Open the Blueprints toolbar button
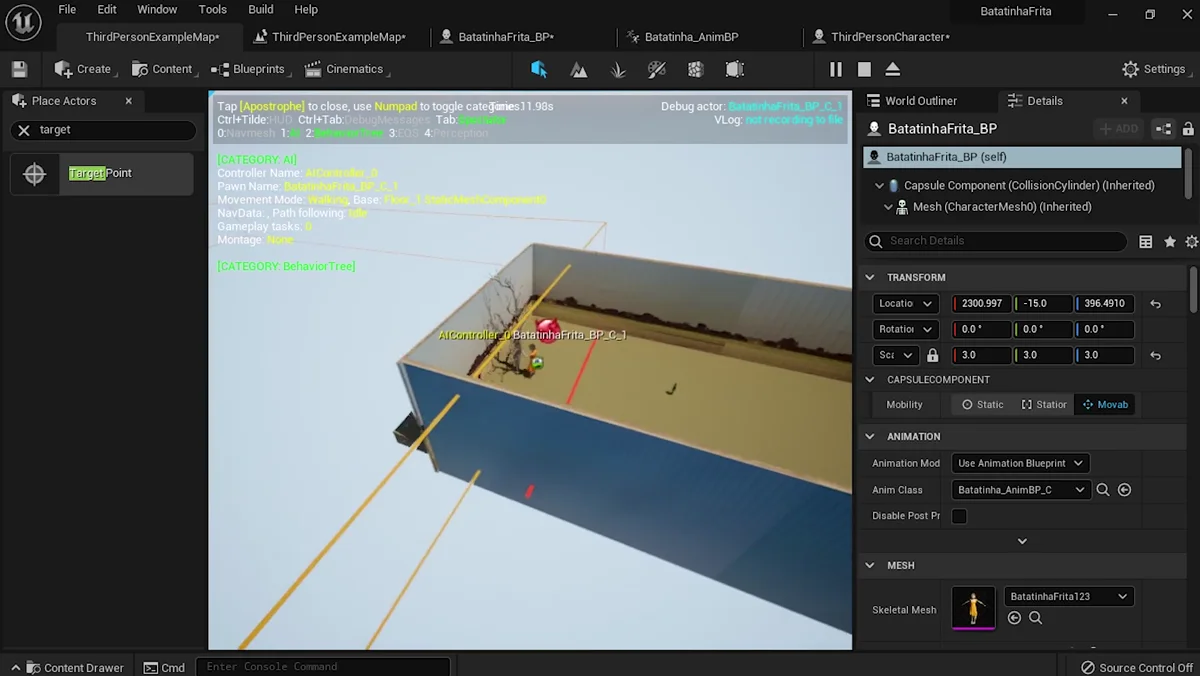The height and width of the screenshot is (676, 1200). tap(251, 69)
